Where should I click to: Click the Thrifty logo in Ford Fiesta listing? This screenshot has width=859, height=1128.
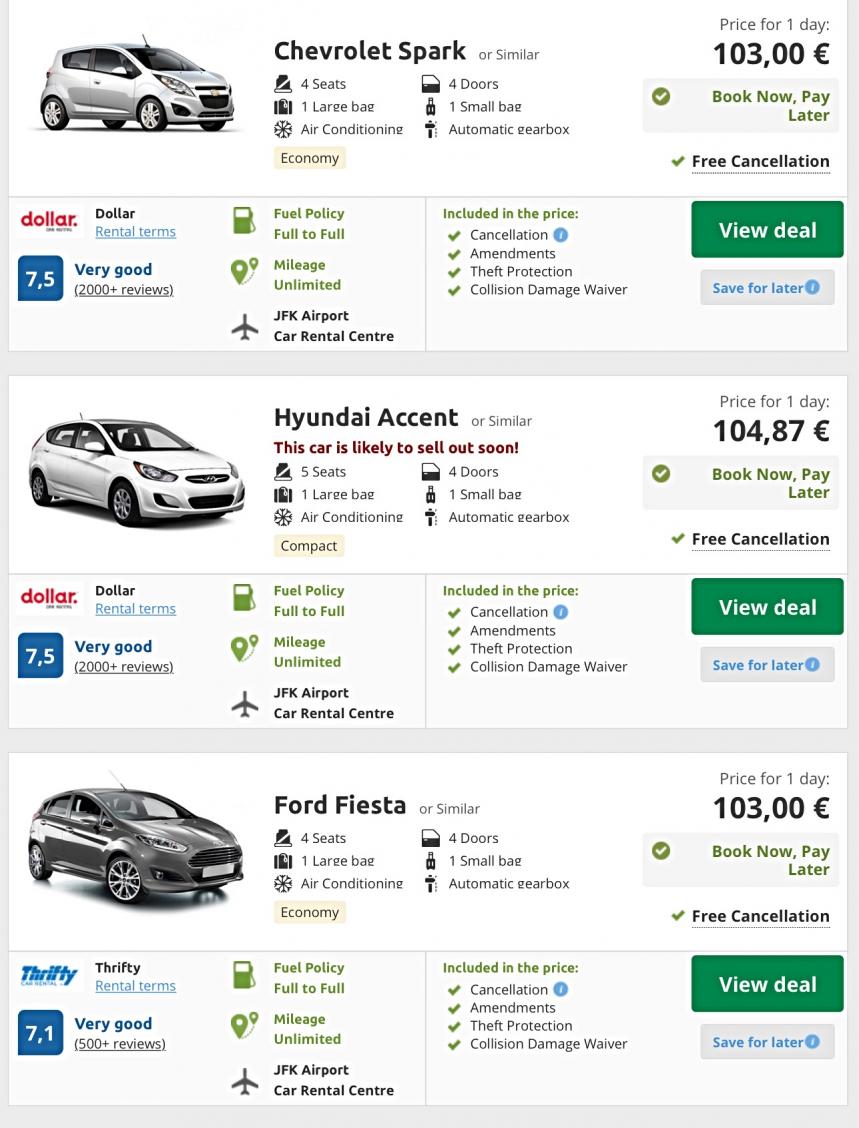tap(49, 975)
